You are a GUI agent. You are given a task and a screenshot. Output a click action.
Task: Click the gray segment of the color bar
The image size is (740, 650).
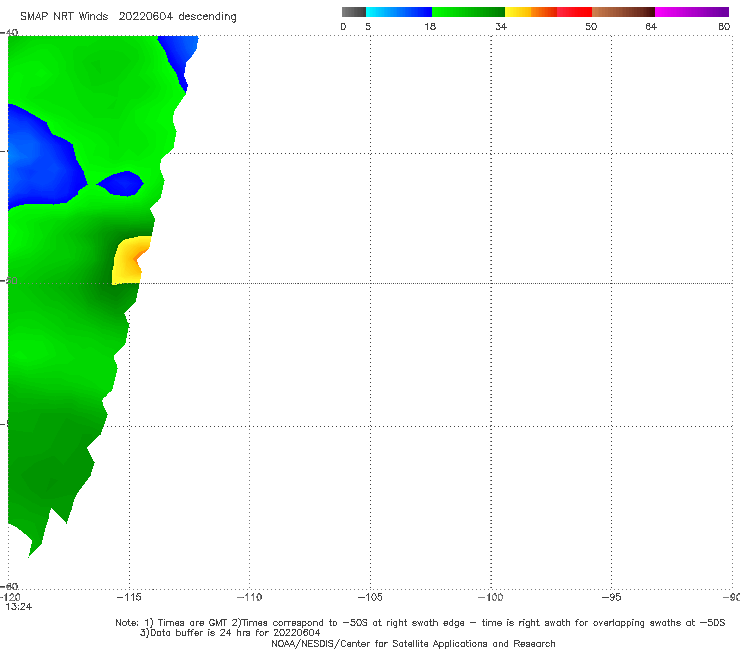pyautogui.click(x=354, y=12)
